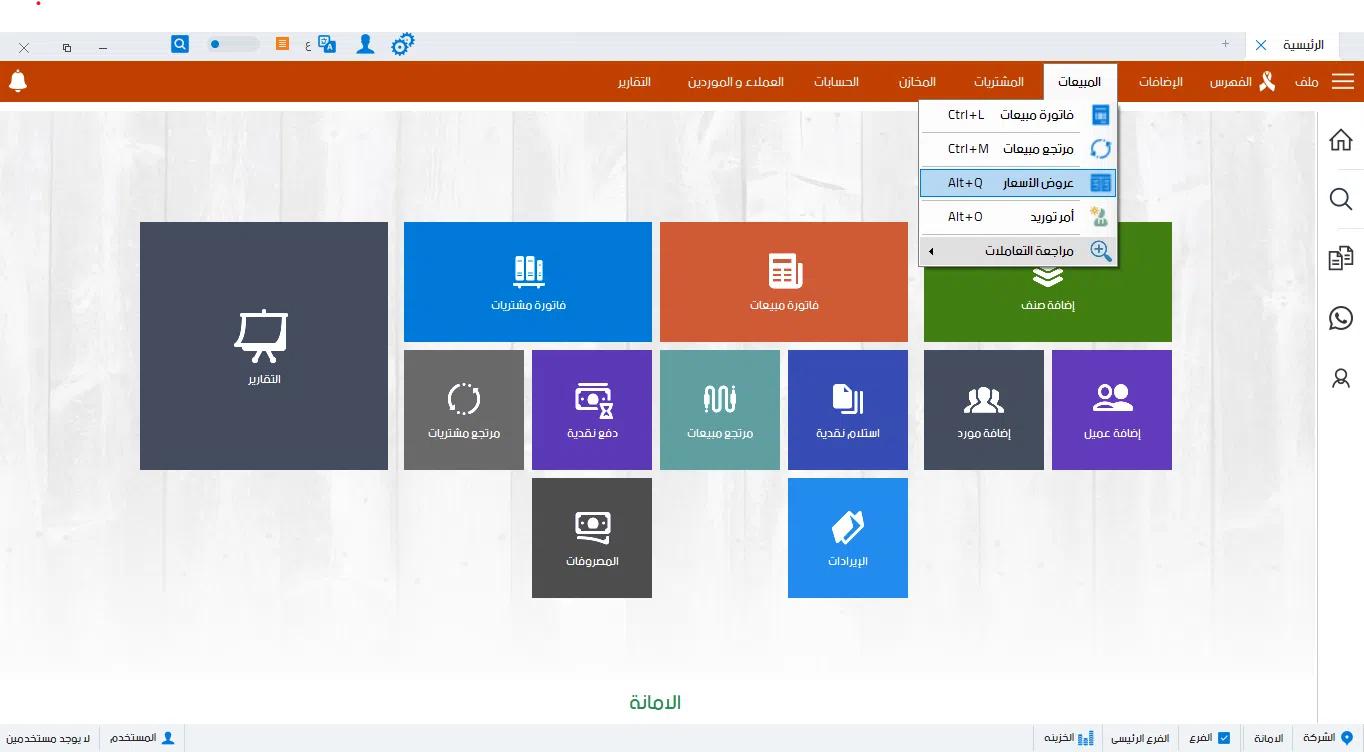
Task: Switch to the الرئيسية tab
Action: click(1302, 45)
